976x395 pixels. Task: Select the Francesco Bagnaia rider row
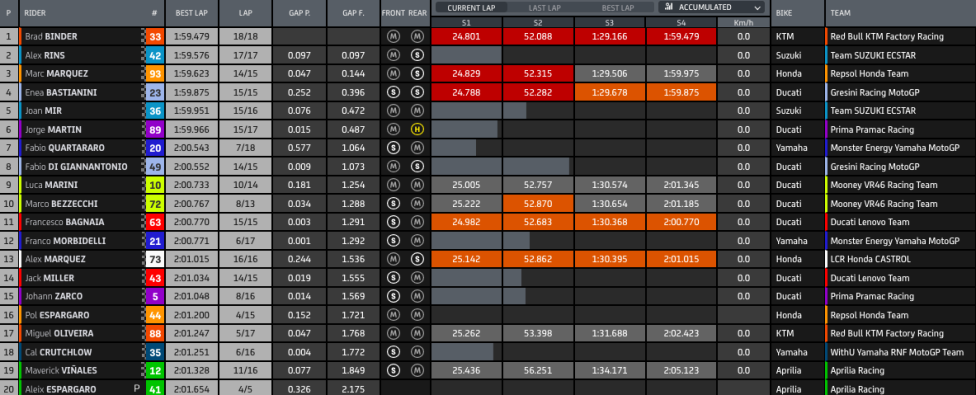pos(488,222)
